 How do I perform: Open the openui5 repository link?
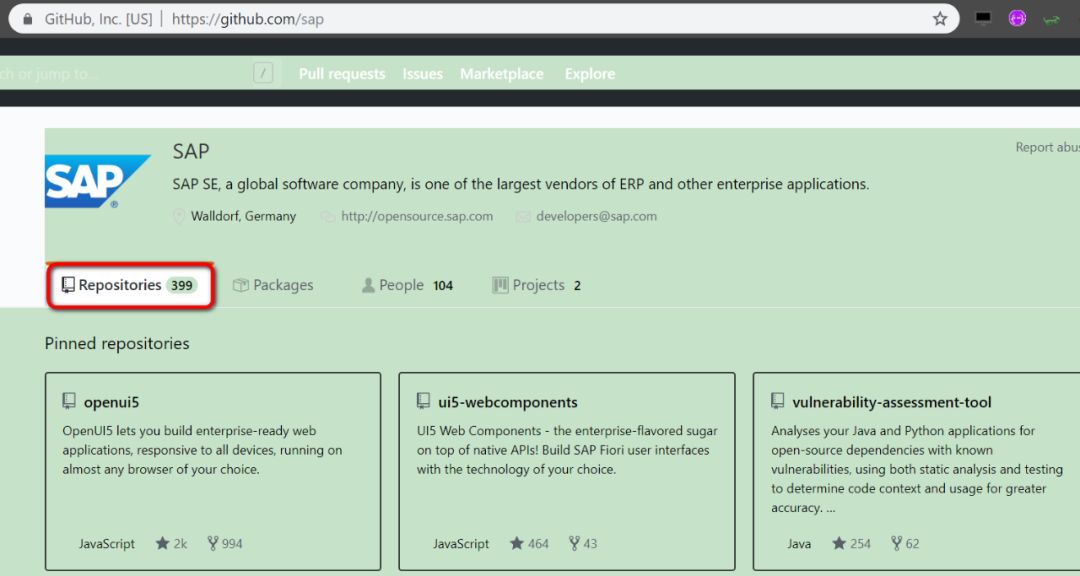pos(111,403)
